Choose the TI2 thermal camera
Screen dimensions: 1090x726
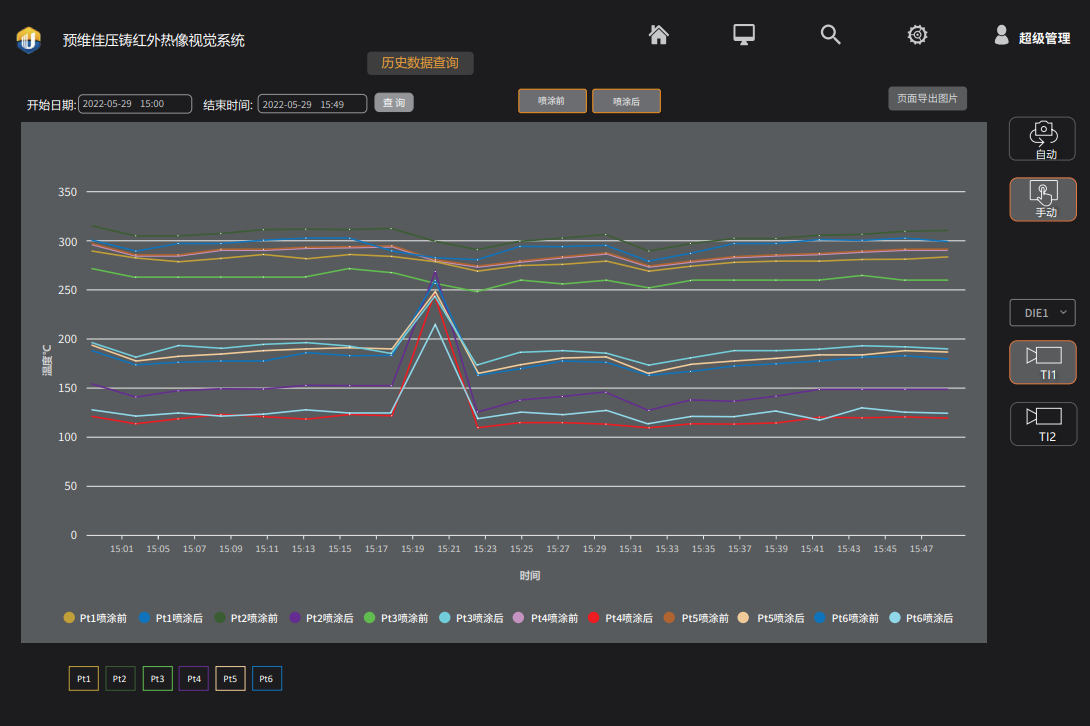1043,424
